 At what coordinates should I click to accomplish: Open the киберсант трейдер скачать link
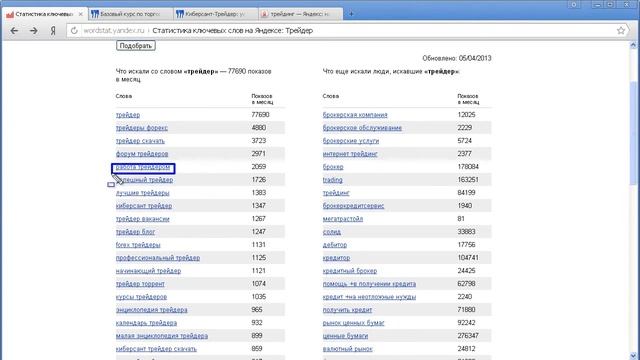156,349
